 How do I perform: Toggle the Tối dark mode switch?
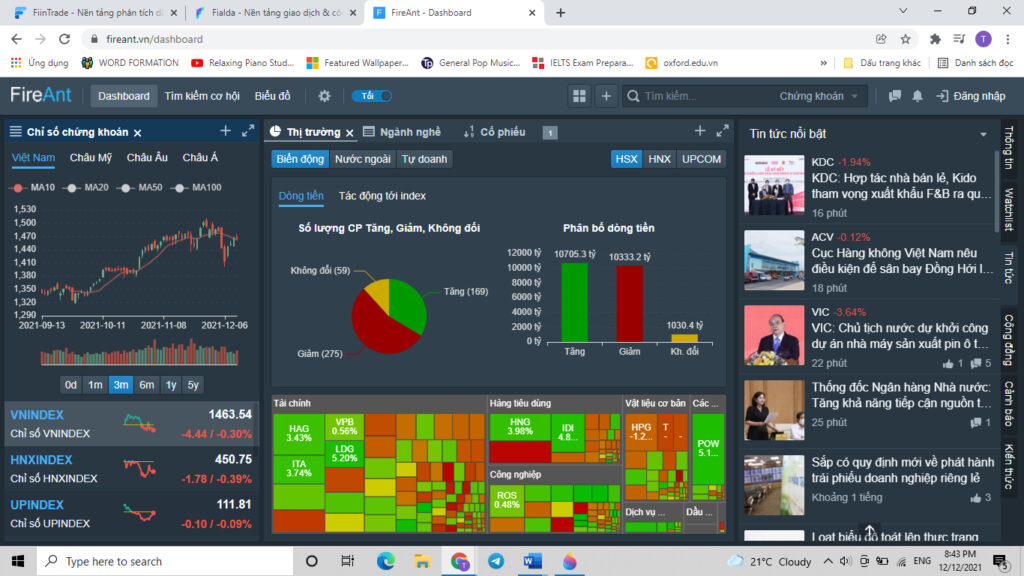tap(372, 96)
